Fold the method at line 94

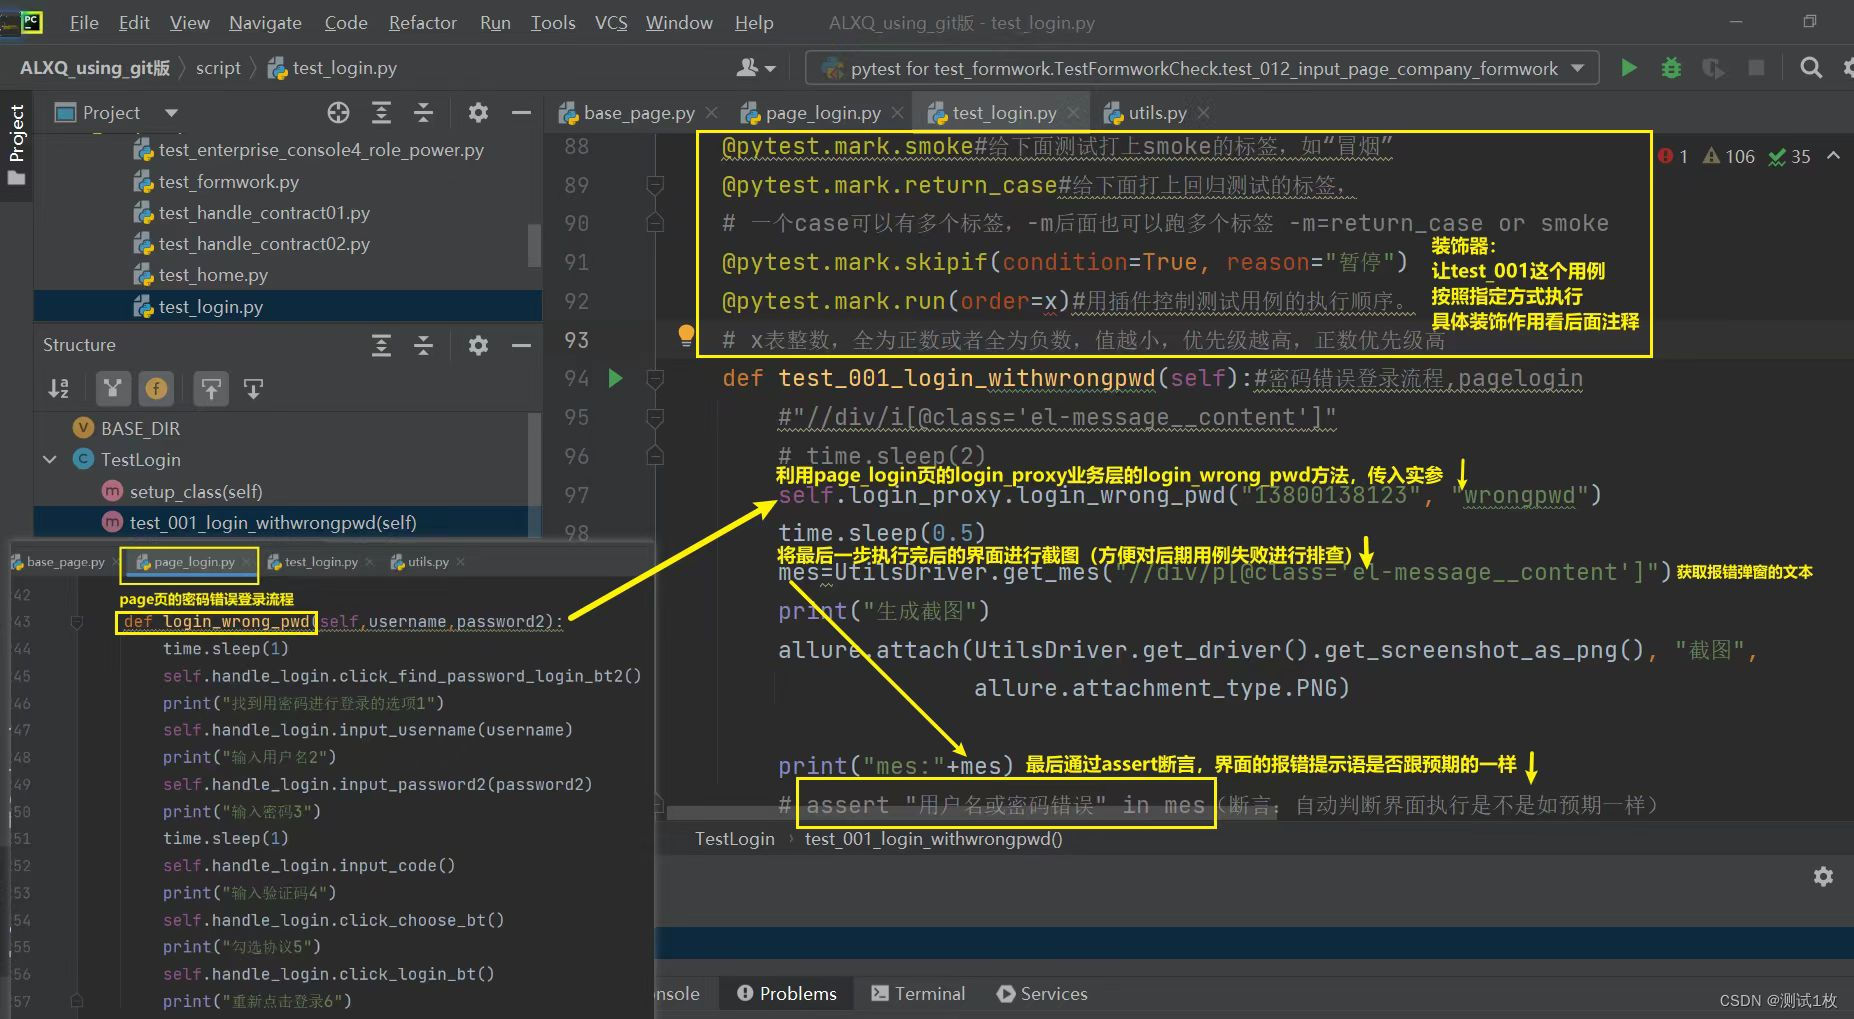pyautogui.click(x=655, y=378)
